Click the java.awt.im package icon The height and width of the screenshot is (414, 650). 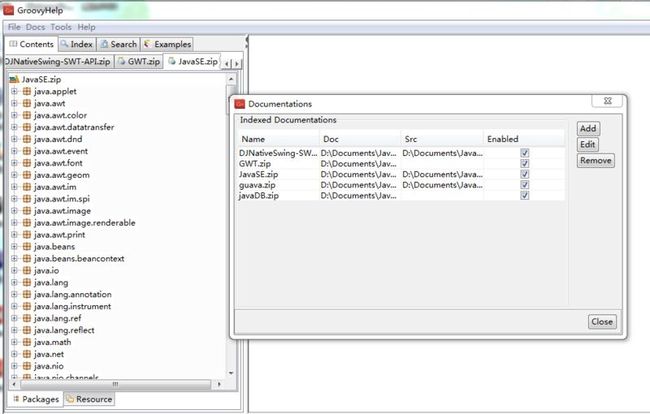(x=27, y=187)
